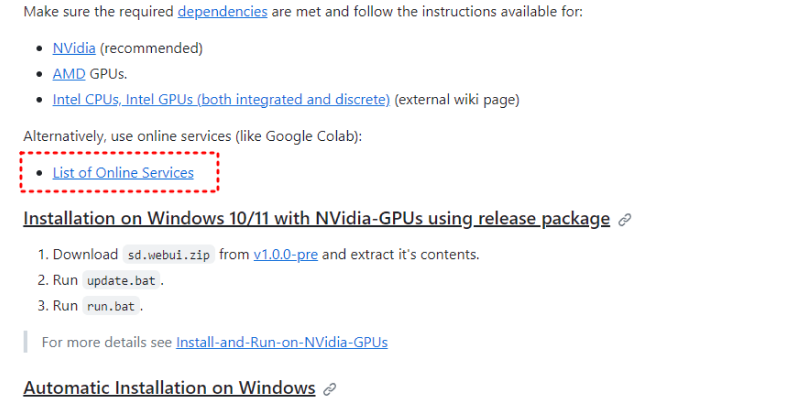The image size is (800, 400).
Task: Click the 'and extract it's contents' text
Action: pos(401,254)
